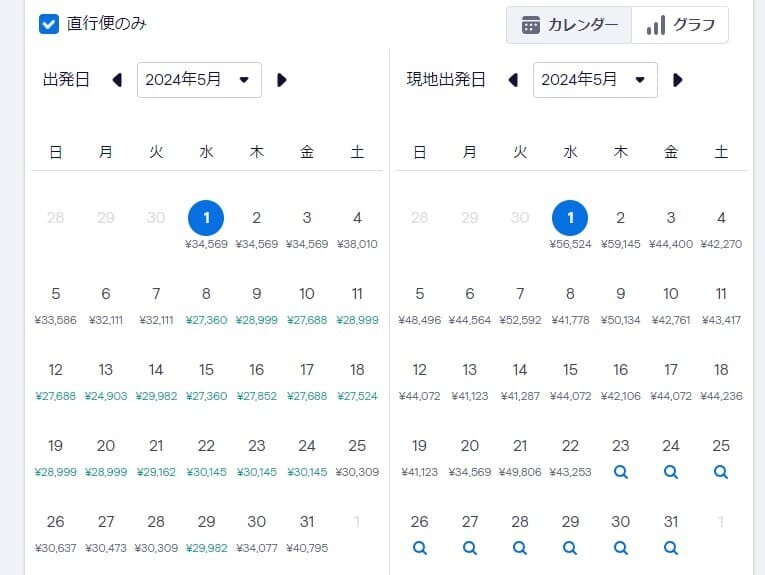Go to previous month for 現地出発日
This screenshot has width=765, height=575.
(x=513, y=80)
